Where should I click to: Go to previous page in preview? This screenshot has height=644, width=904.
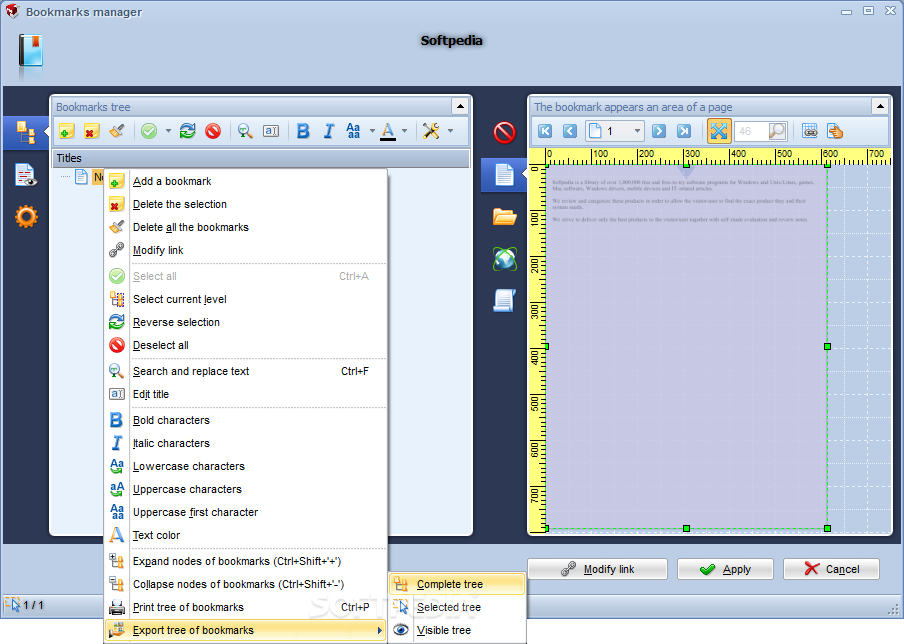[570, 131]
